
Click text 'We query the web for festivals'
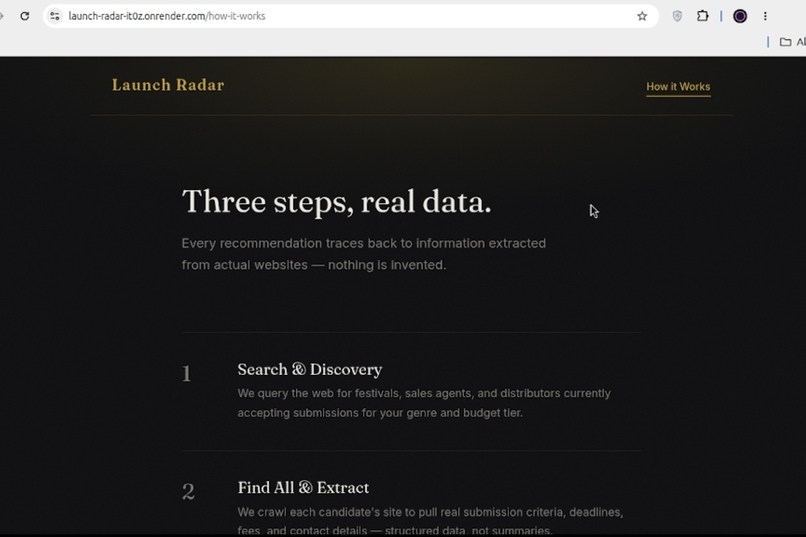[x=318, y=393]
